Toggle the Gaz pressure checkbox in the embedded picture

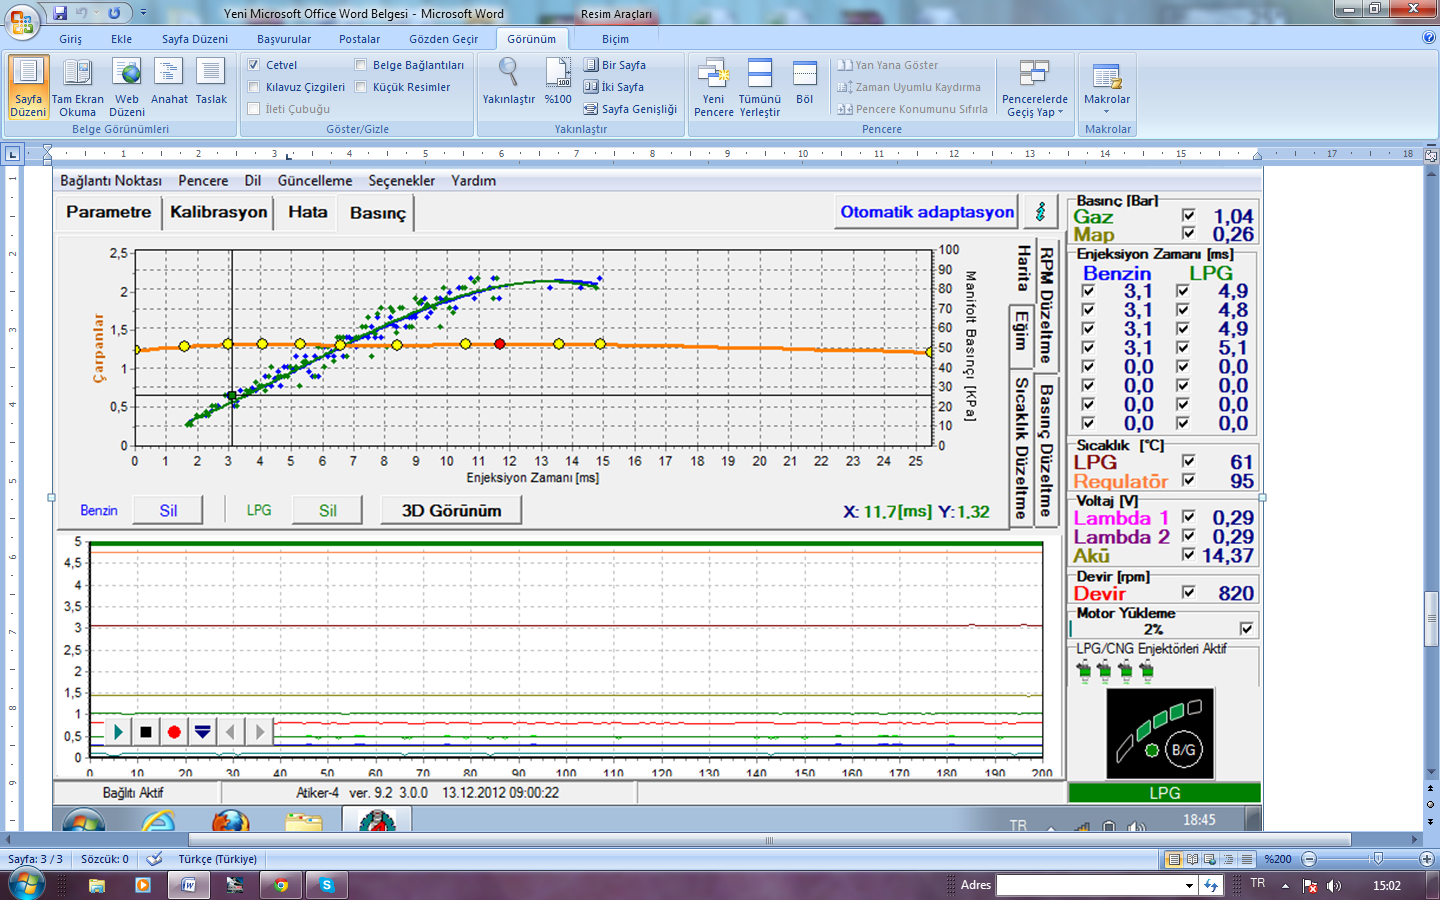[1188, 215]
